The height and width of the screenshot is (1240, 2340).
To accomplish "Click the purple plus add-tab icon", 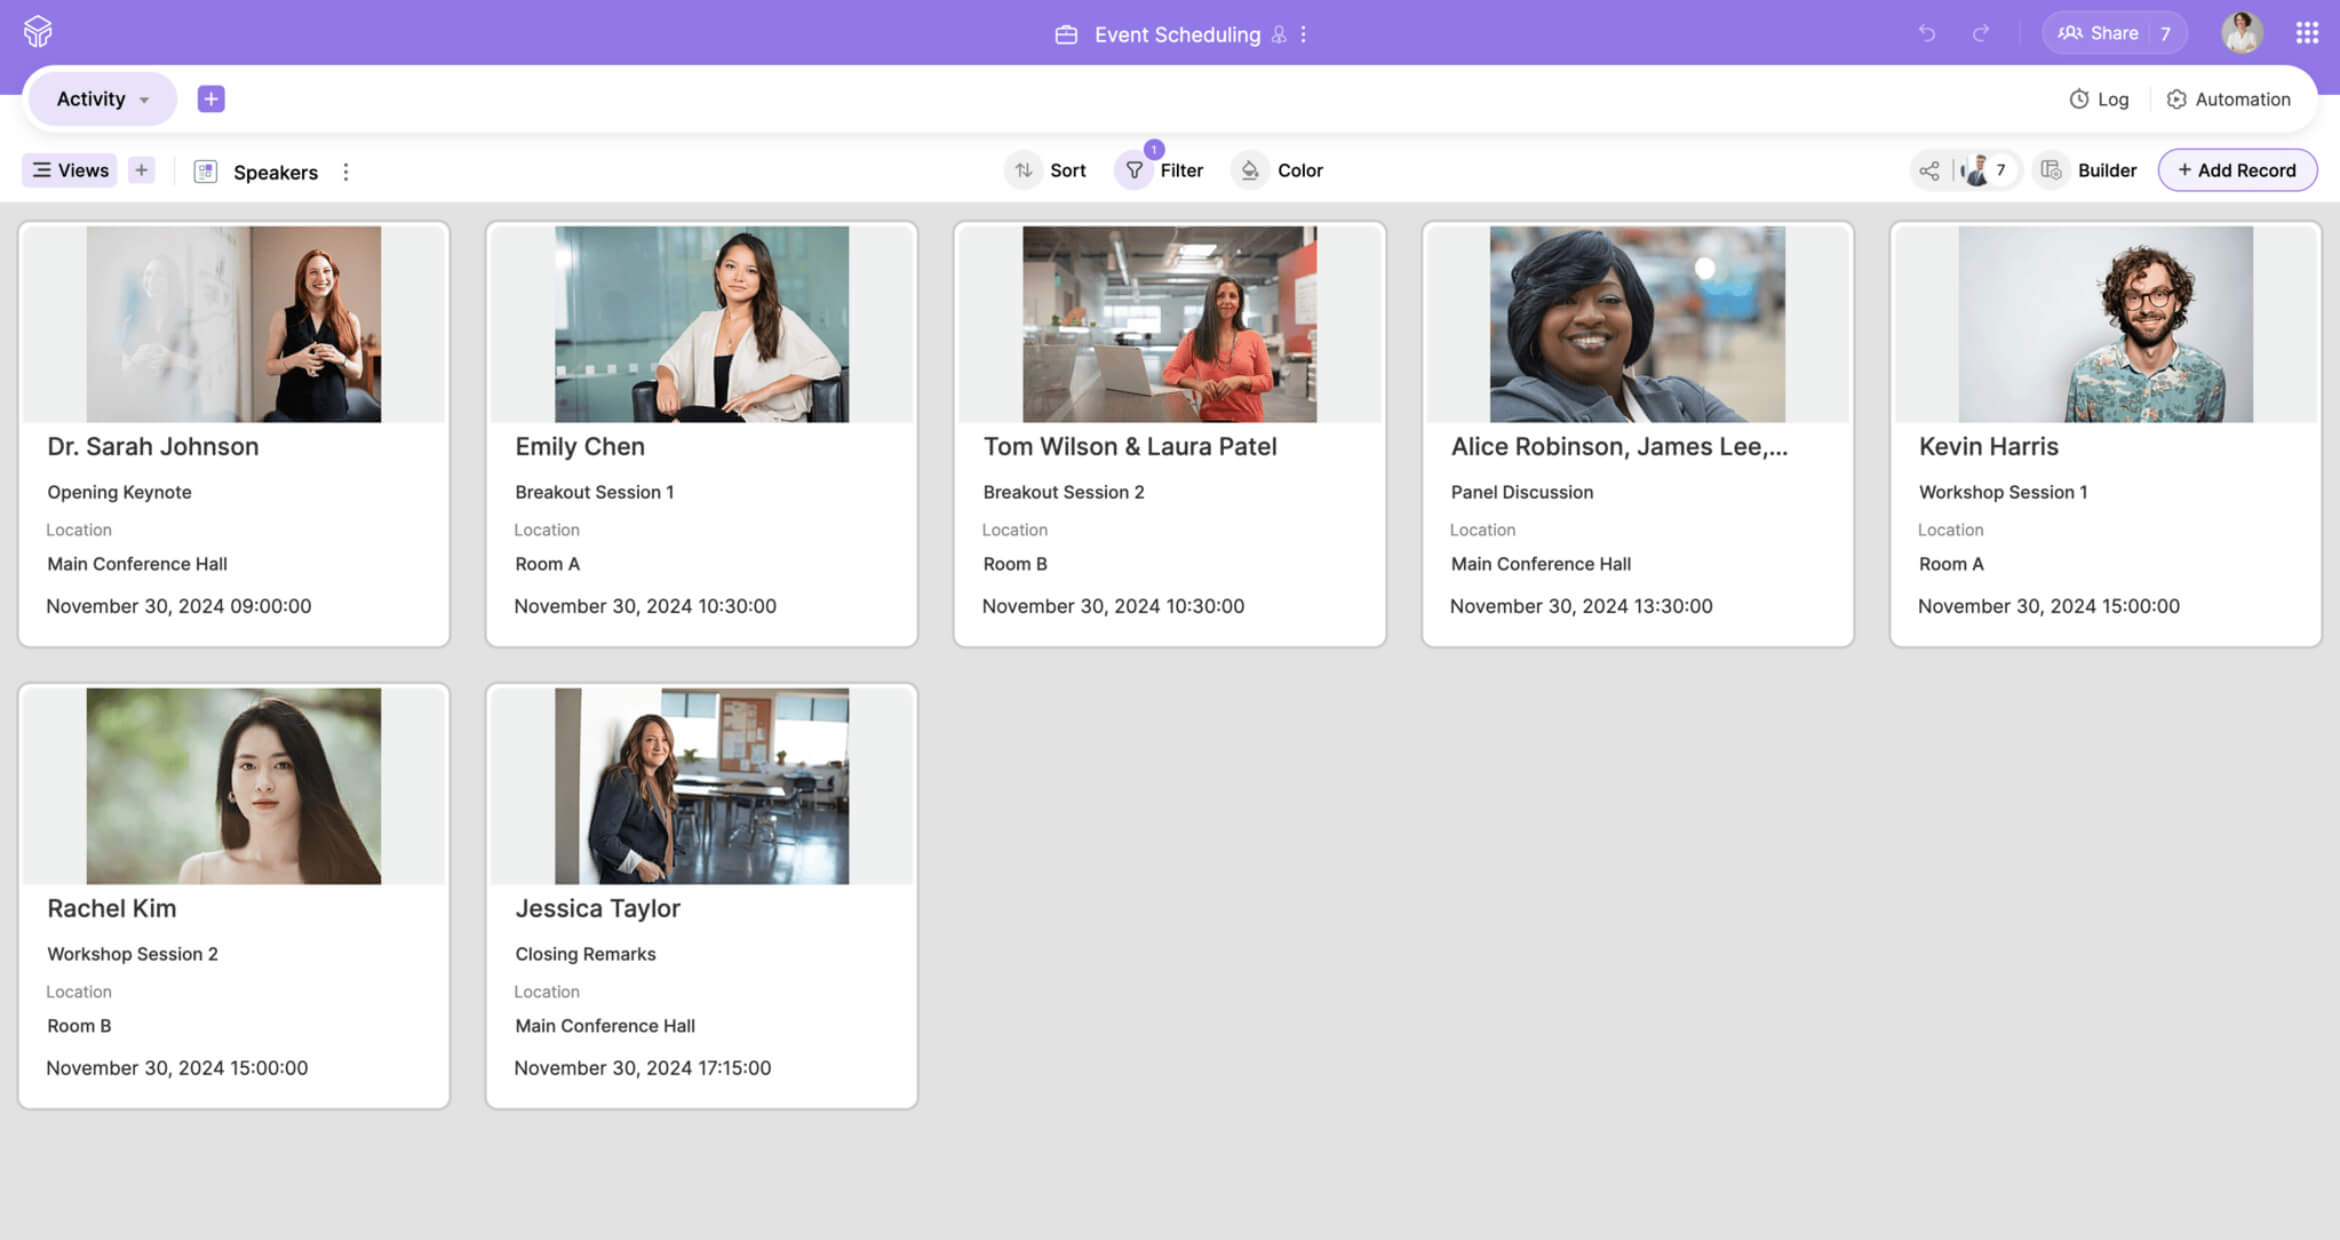I will 211,99.
